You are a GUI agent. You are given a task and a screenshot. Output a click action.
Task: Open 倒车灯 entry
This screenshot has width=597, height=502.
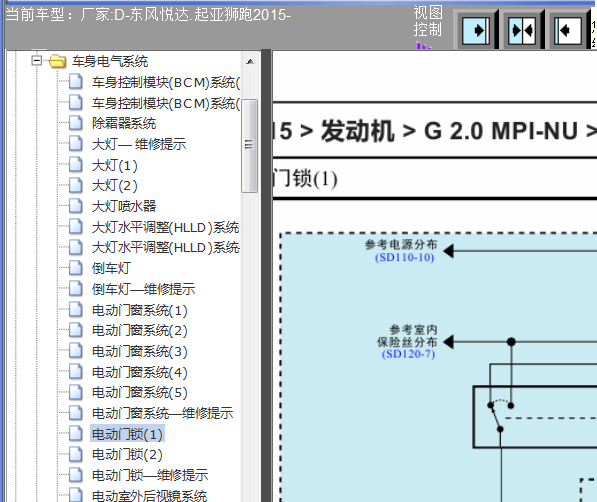(x=111, y=268)
